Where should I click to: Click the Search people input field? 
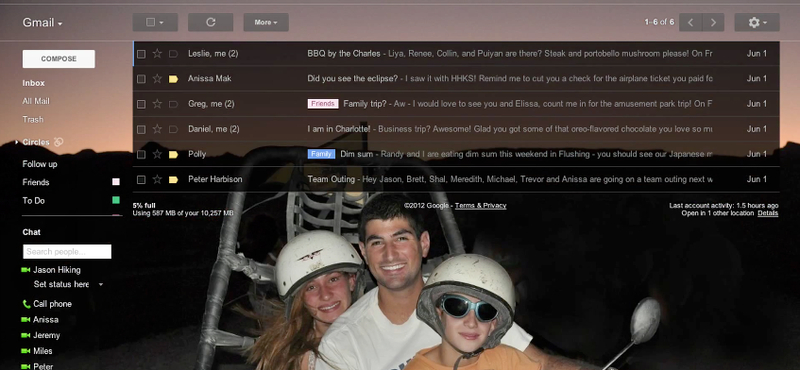[67, 252]
